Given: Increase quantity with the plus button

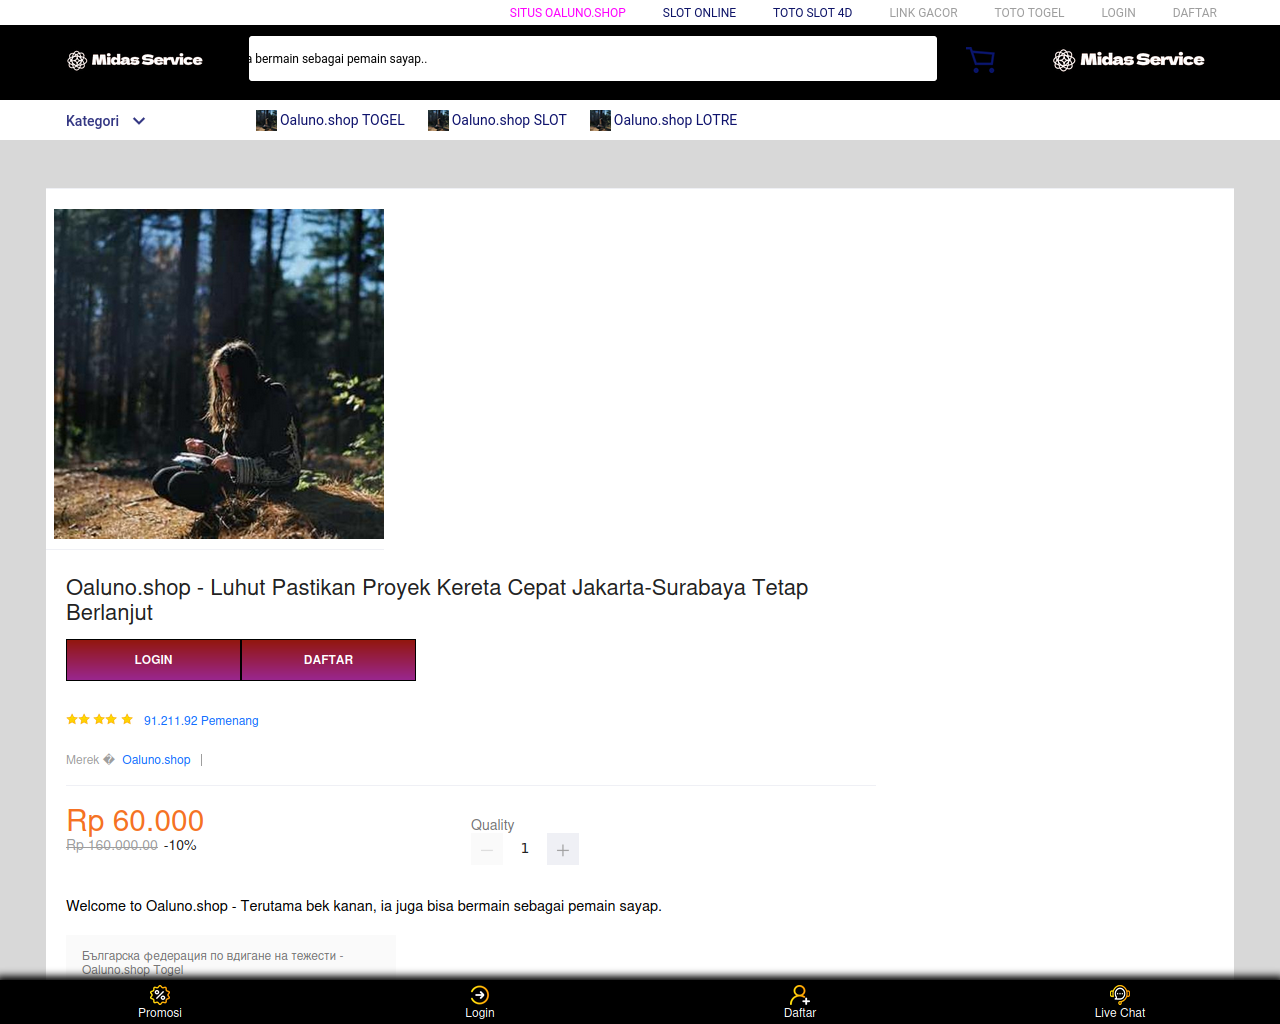Looking at the screenshot, I should point(563,849).
